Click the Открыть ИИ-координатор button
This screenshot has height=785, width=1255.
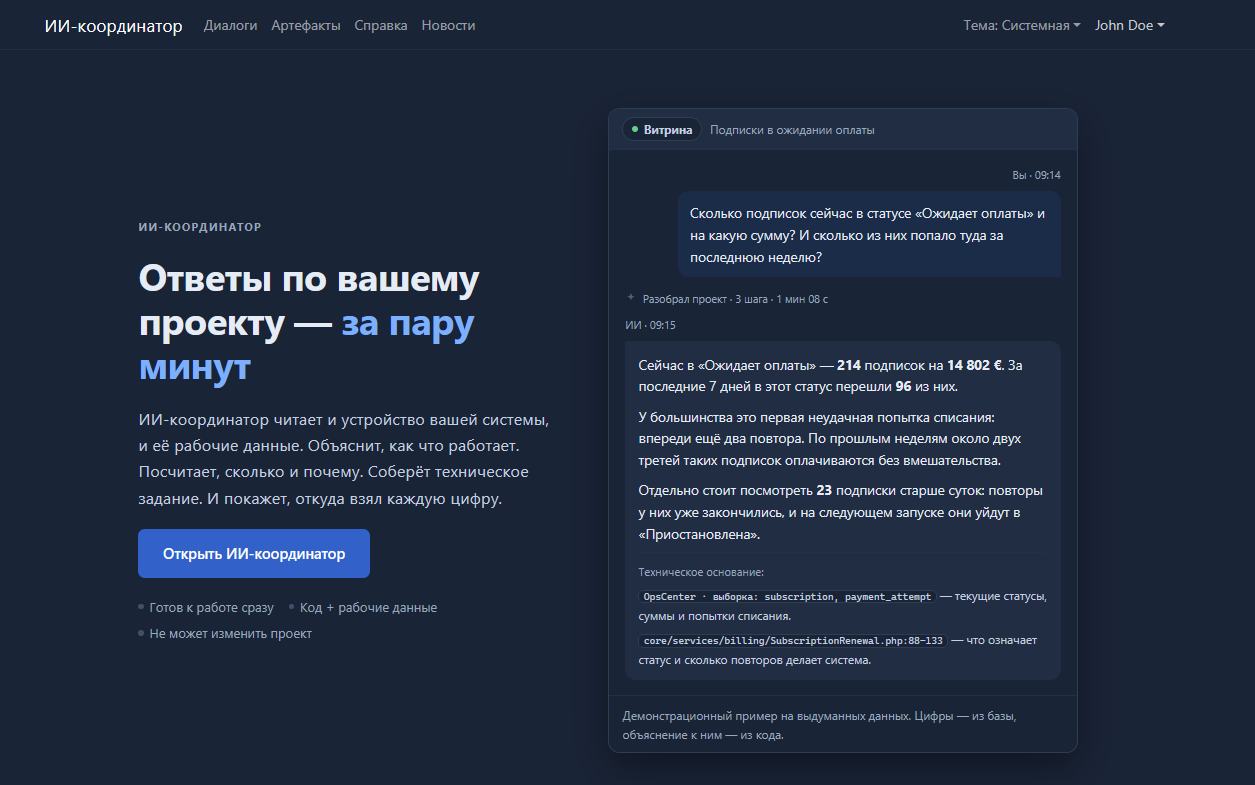coord(254,553)
